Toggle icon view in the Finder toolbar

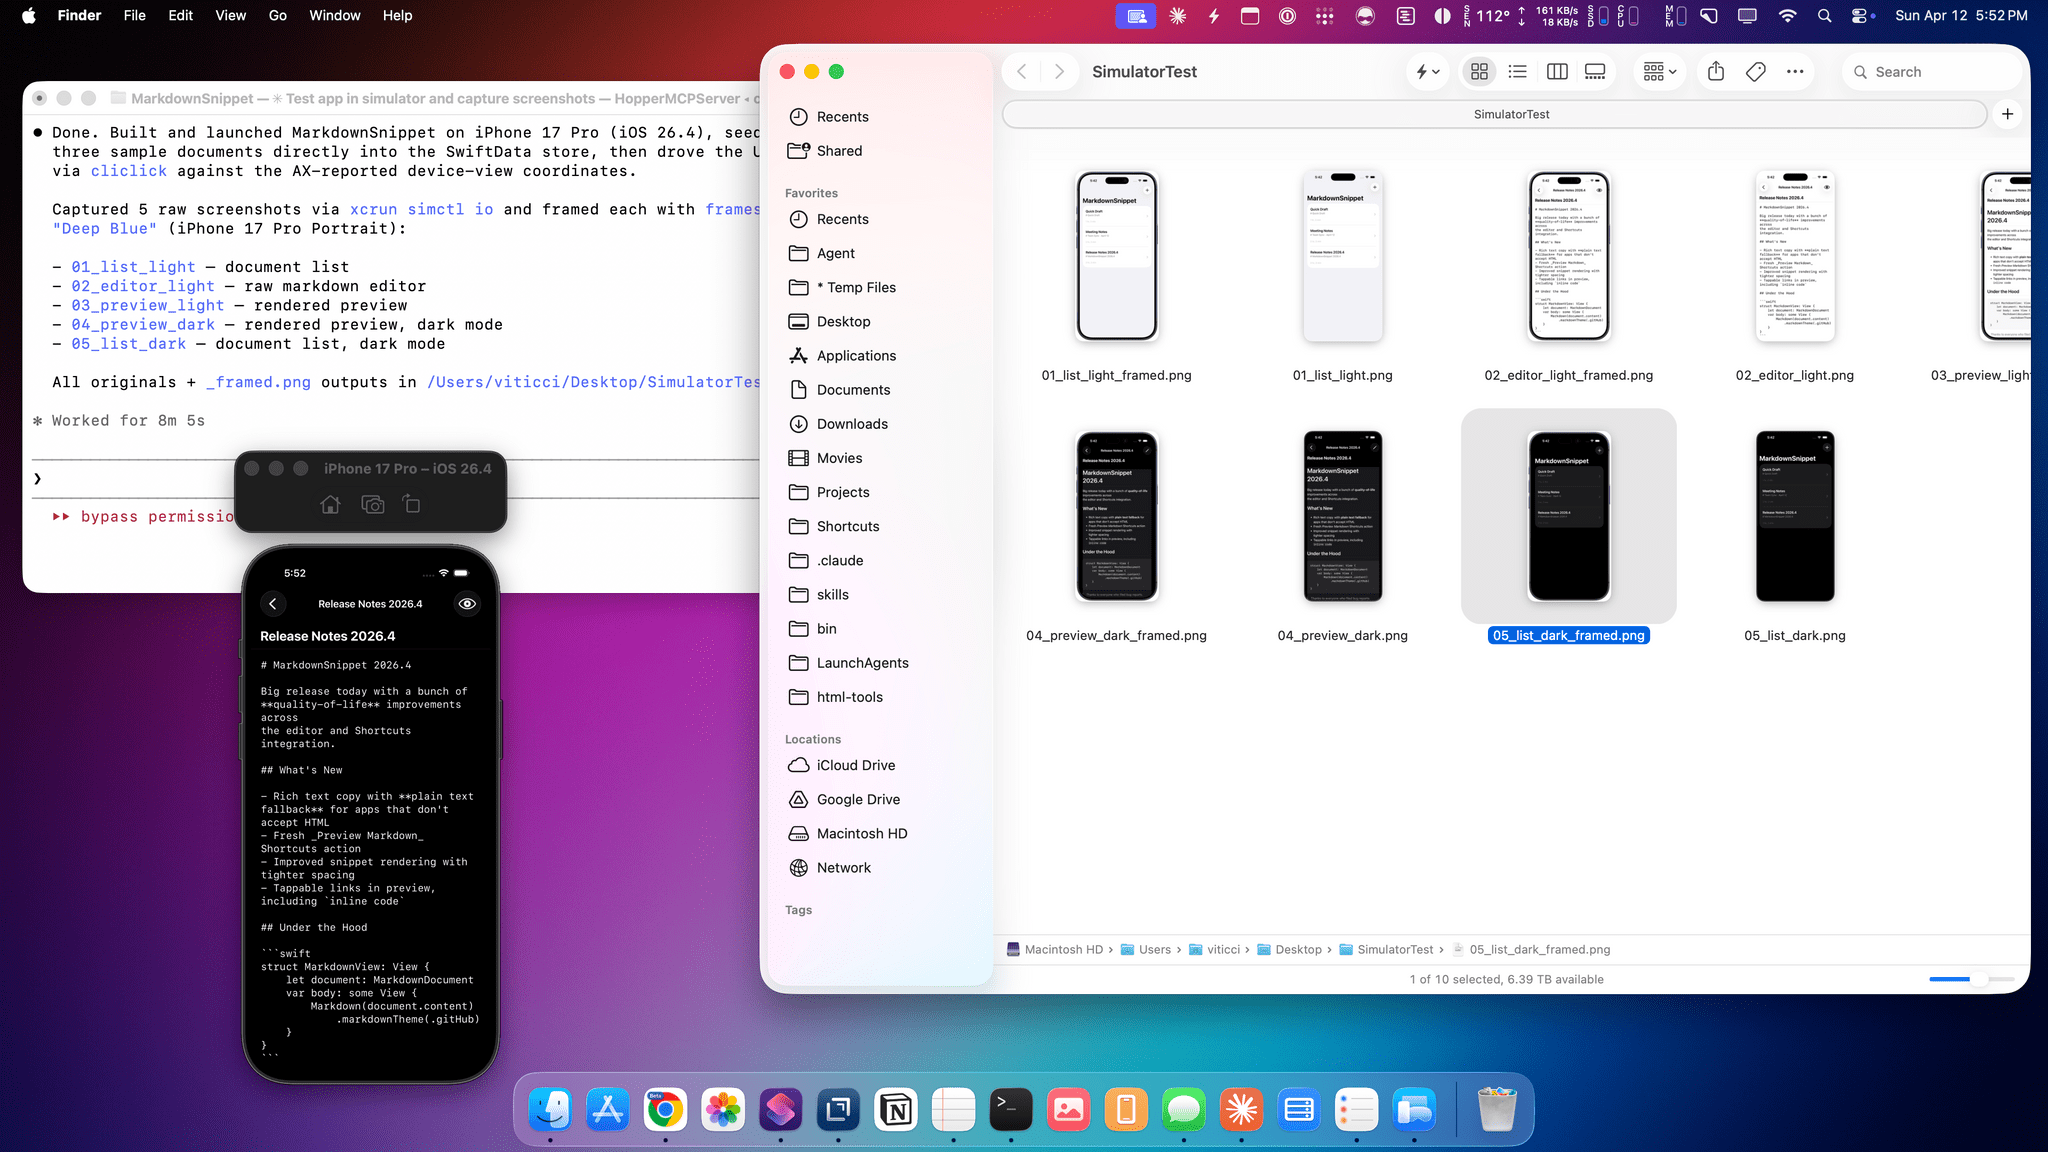tap(1479, 71)
